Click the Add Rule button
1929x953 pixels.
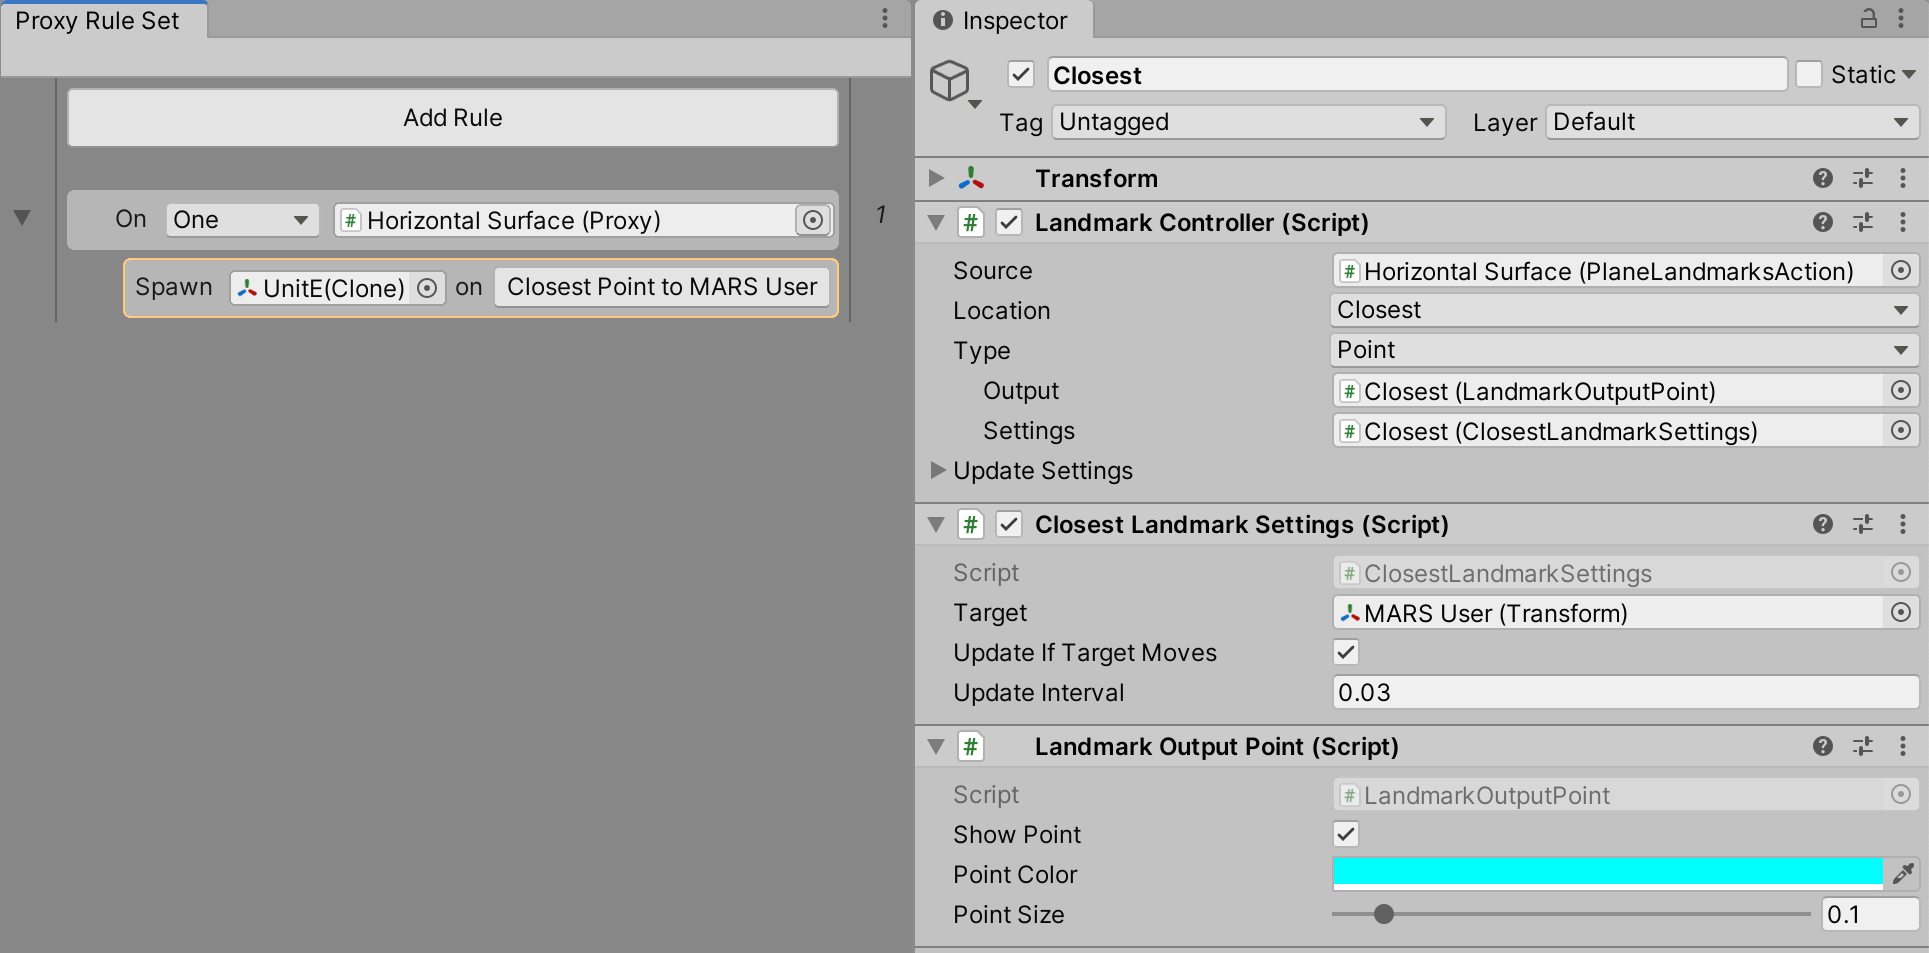[x=452, y=118]
